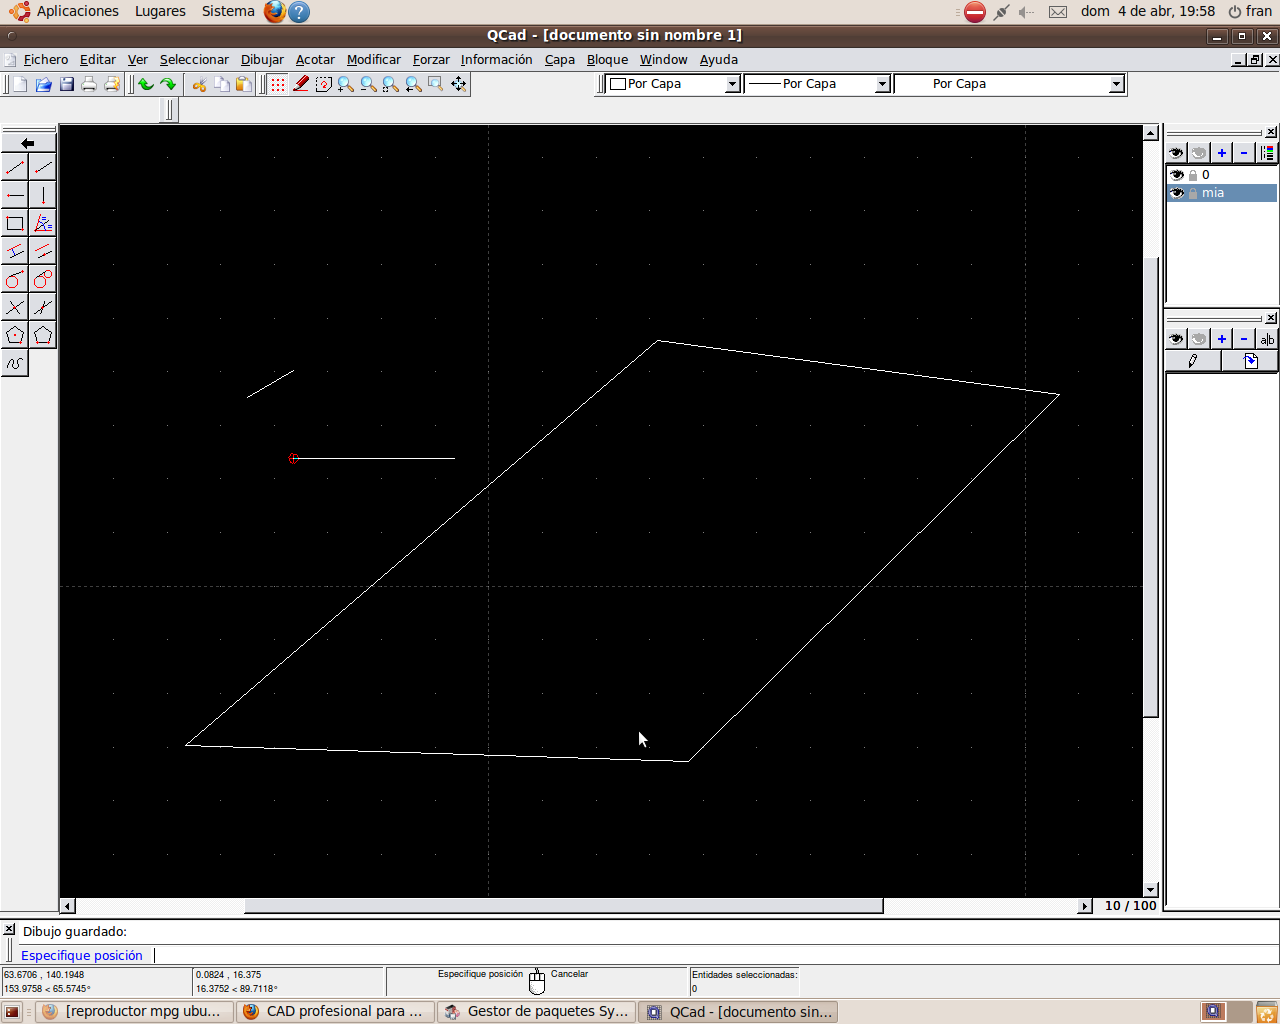Viewport: 1280px width, 1024px height.
Task: Open the Acotar menu
Action: click(x=315, y=60)
